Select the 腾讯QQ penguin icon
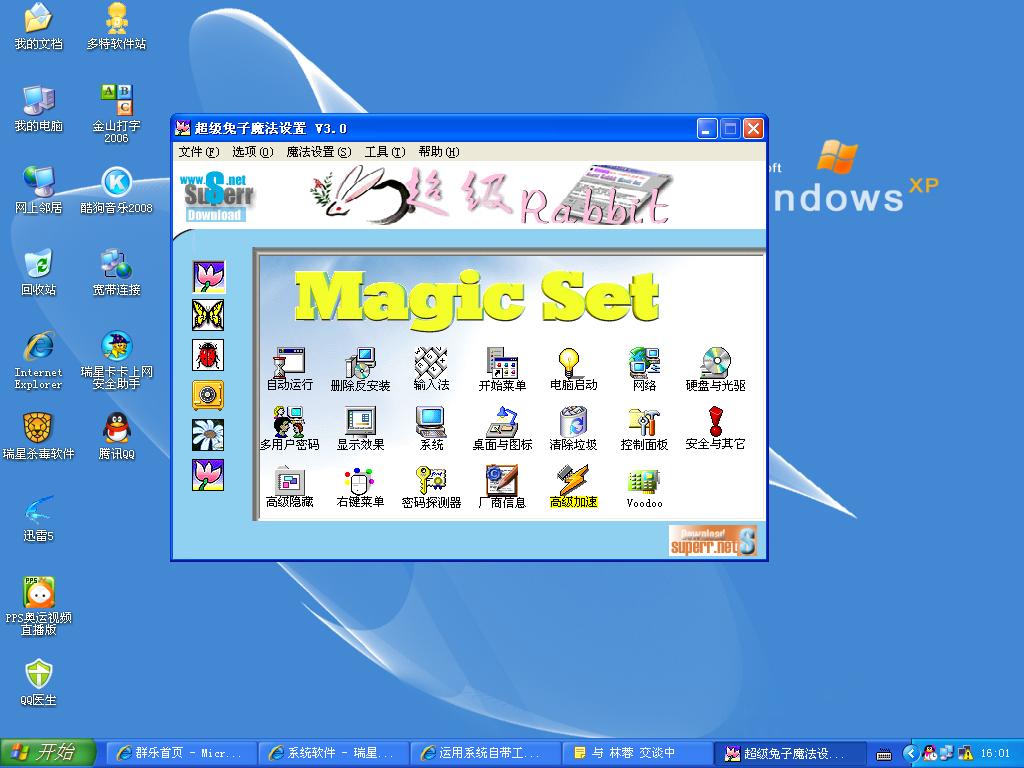This screenshot has width=1024, height=768. pyautogui.click(x=116, y=436)
